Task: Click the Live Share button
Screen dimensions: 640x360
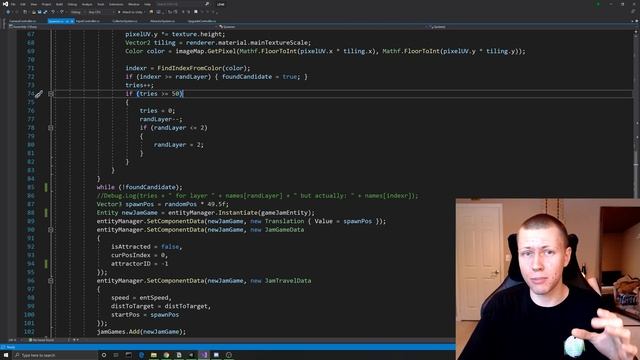Action: pos(221,4)
